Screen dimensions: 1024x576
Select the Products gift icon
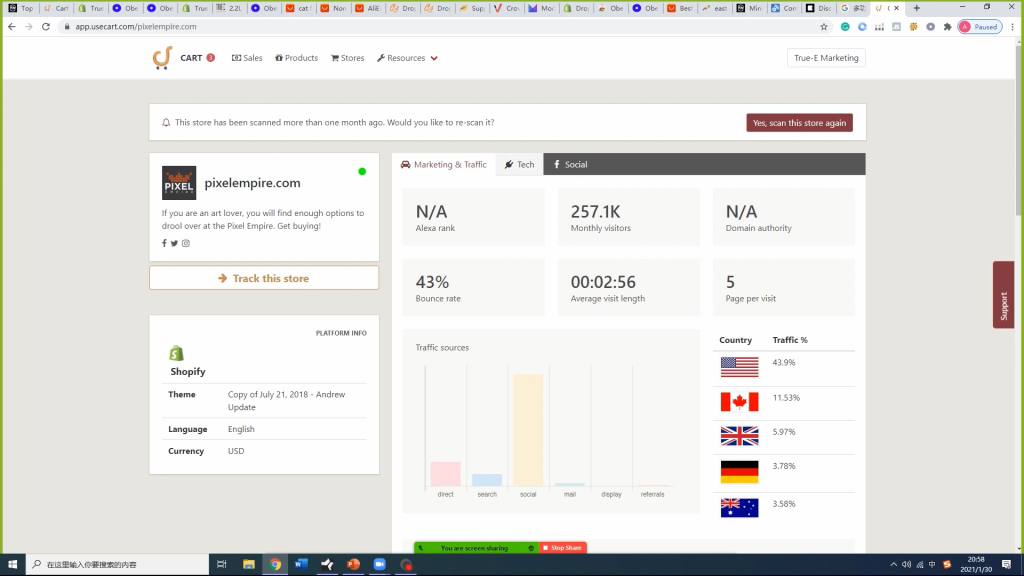click(x=279, y=58)
